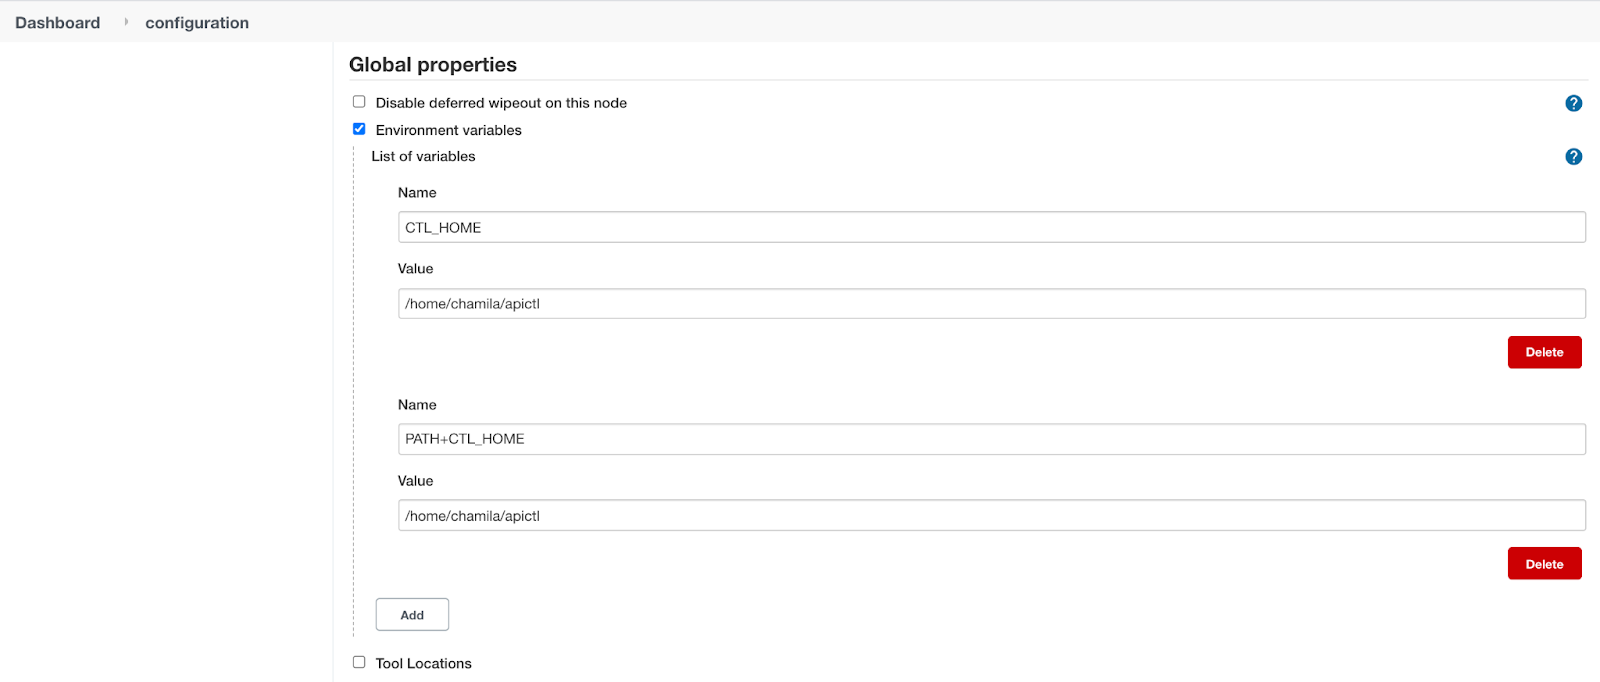Open help for List of variables
The width and height of the screenshot is (1600, 682).
click(x=1573, y=157)
